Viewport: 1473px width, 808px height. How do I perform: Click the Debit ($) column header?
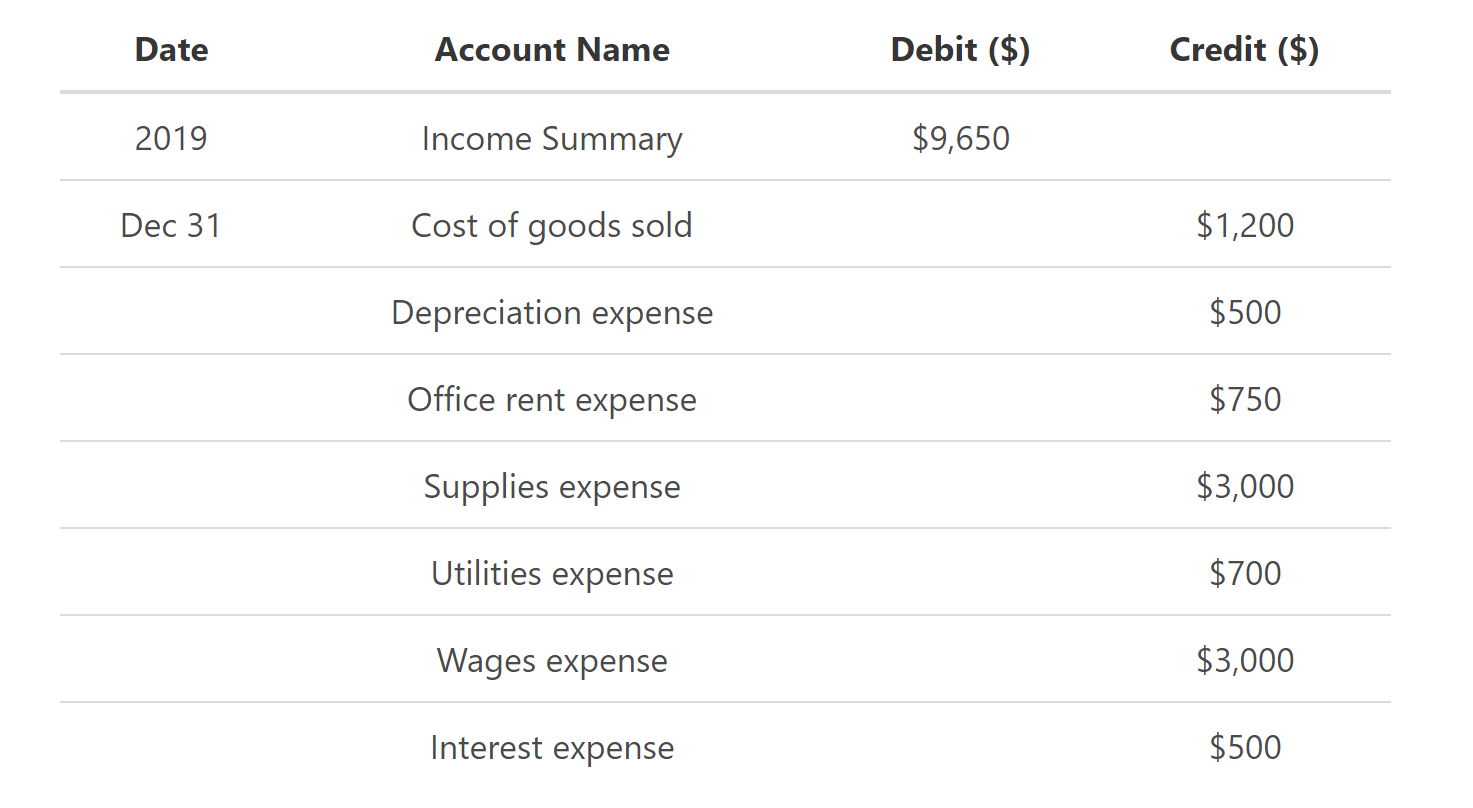960,50
